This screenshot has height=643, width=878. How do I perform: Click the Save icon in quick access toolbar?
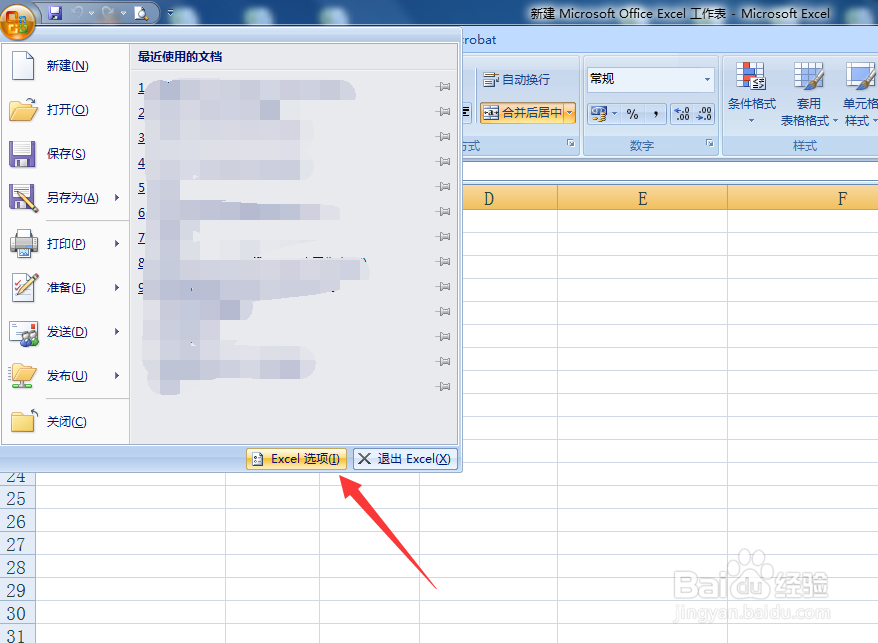click(x=55, y=13)
